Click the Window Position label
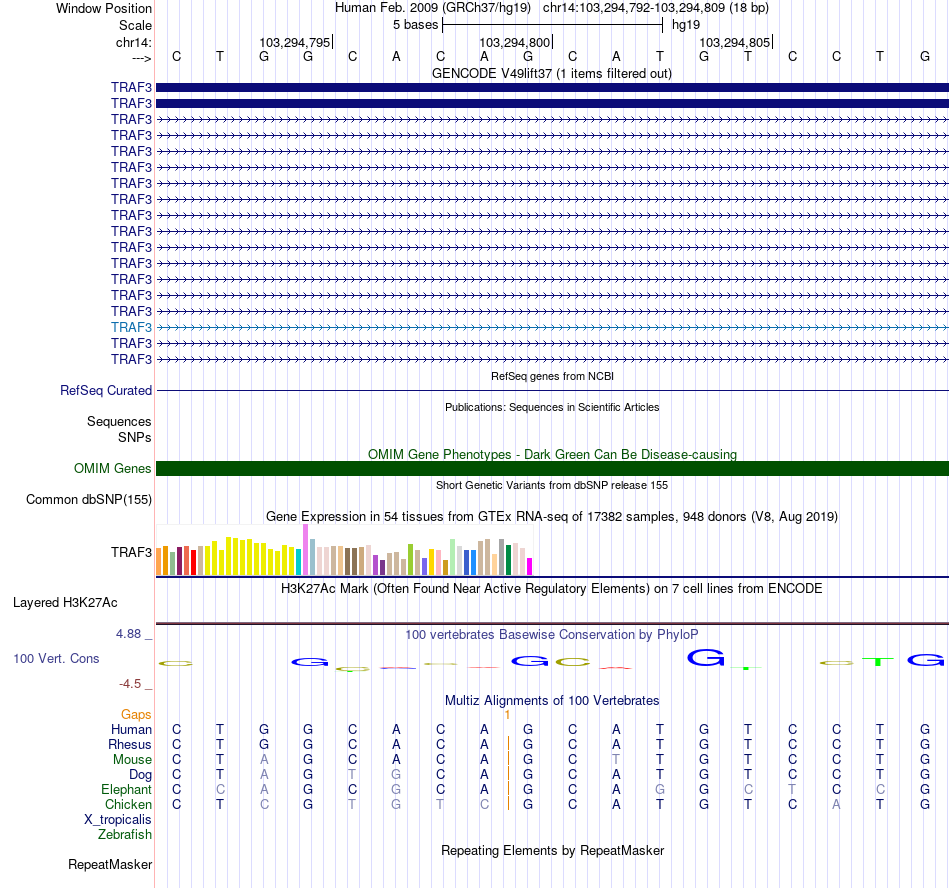This screenshot has height=888, width=950. 104,8
